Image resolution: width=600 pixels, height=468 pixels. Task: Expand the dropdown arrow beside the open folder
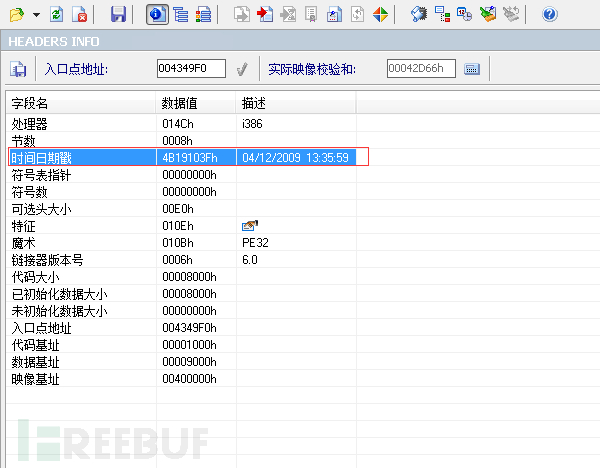(x=36, y=15)
